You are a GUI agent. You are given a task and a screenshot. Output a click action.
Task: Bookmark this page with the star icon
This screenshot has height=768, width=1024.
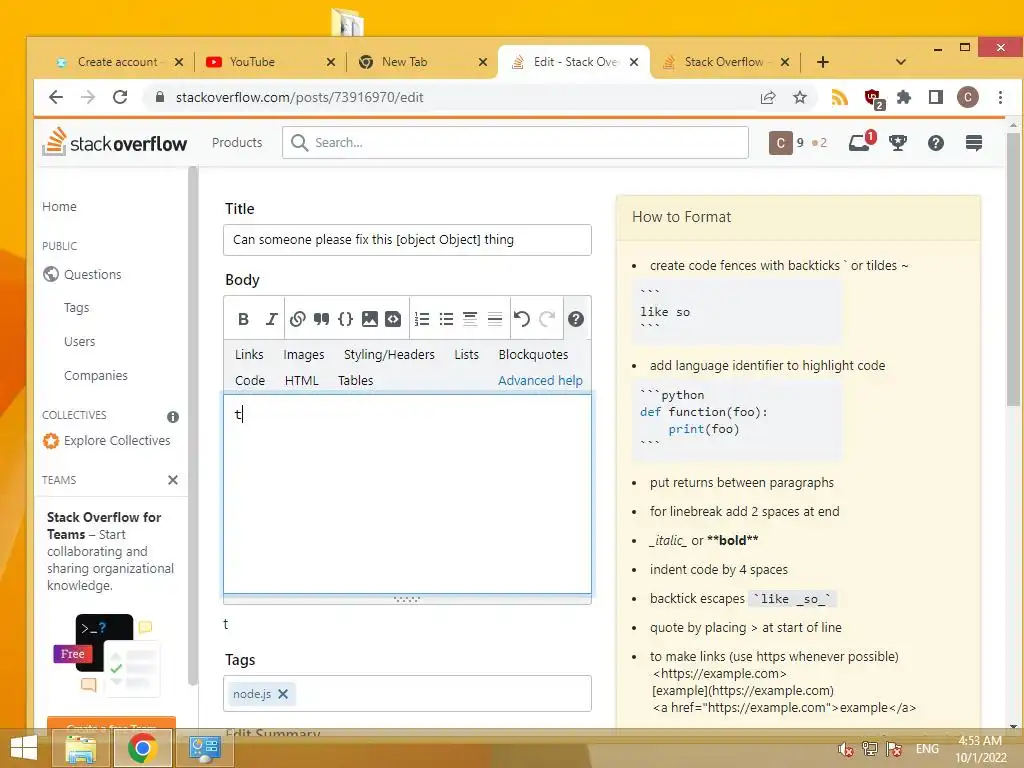tap(799, 97)
